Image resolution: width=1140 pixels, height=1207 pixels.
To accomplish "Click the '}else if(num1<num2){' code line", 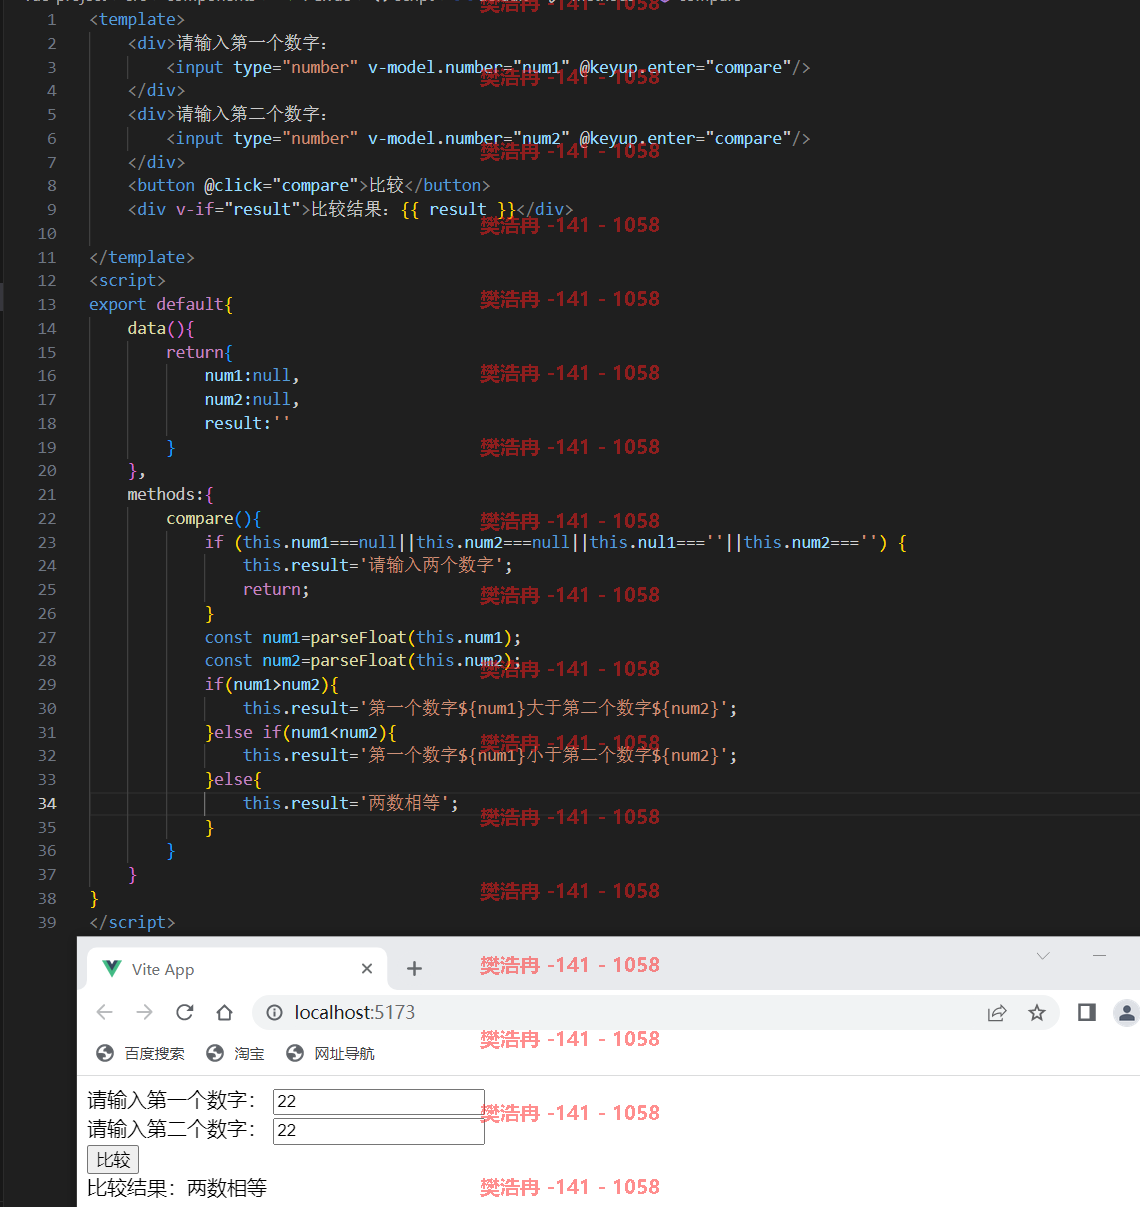I will pyautogui.click(x=301, y=732).
